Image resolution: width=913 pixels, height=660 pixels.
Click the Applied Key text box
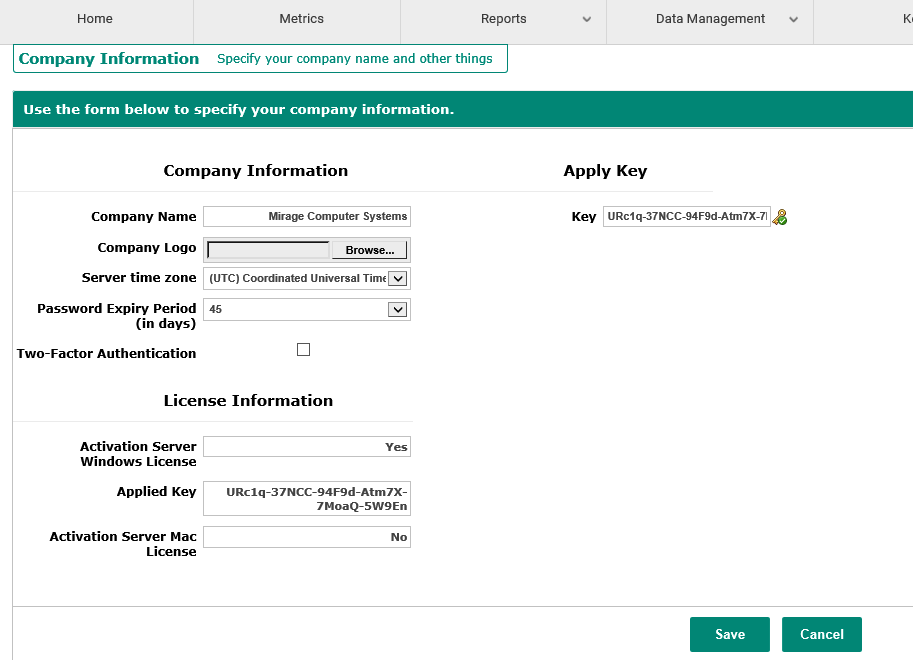tap(306, 499)
